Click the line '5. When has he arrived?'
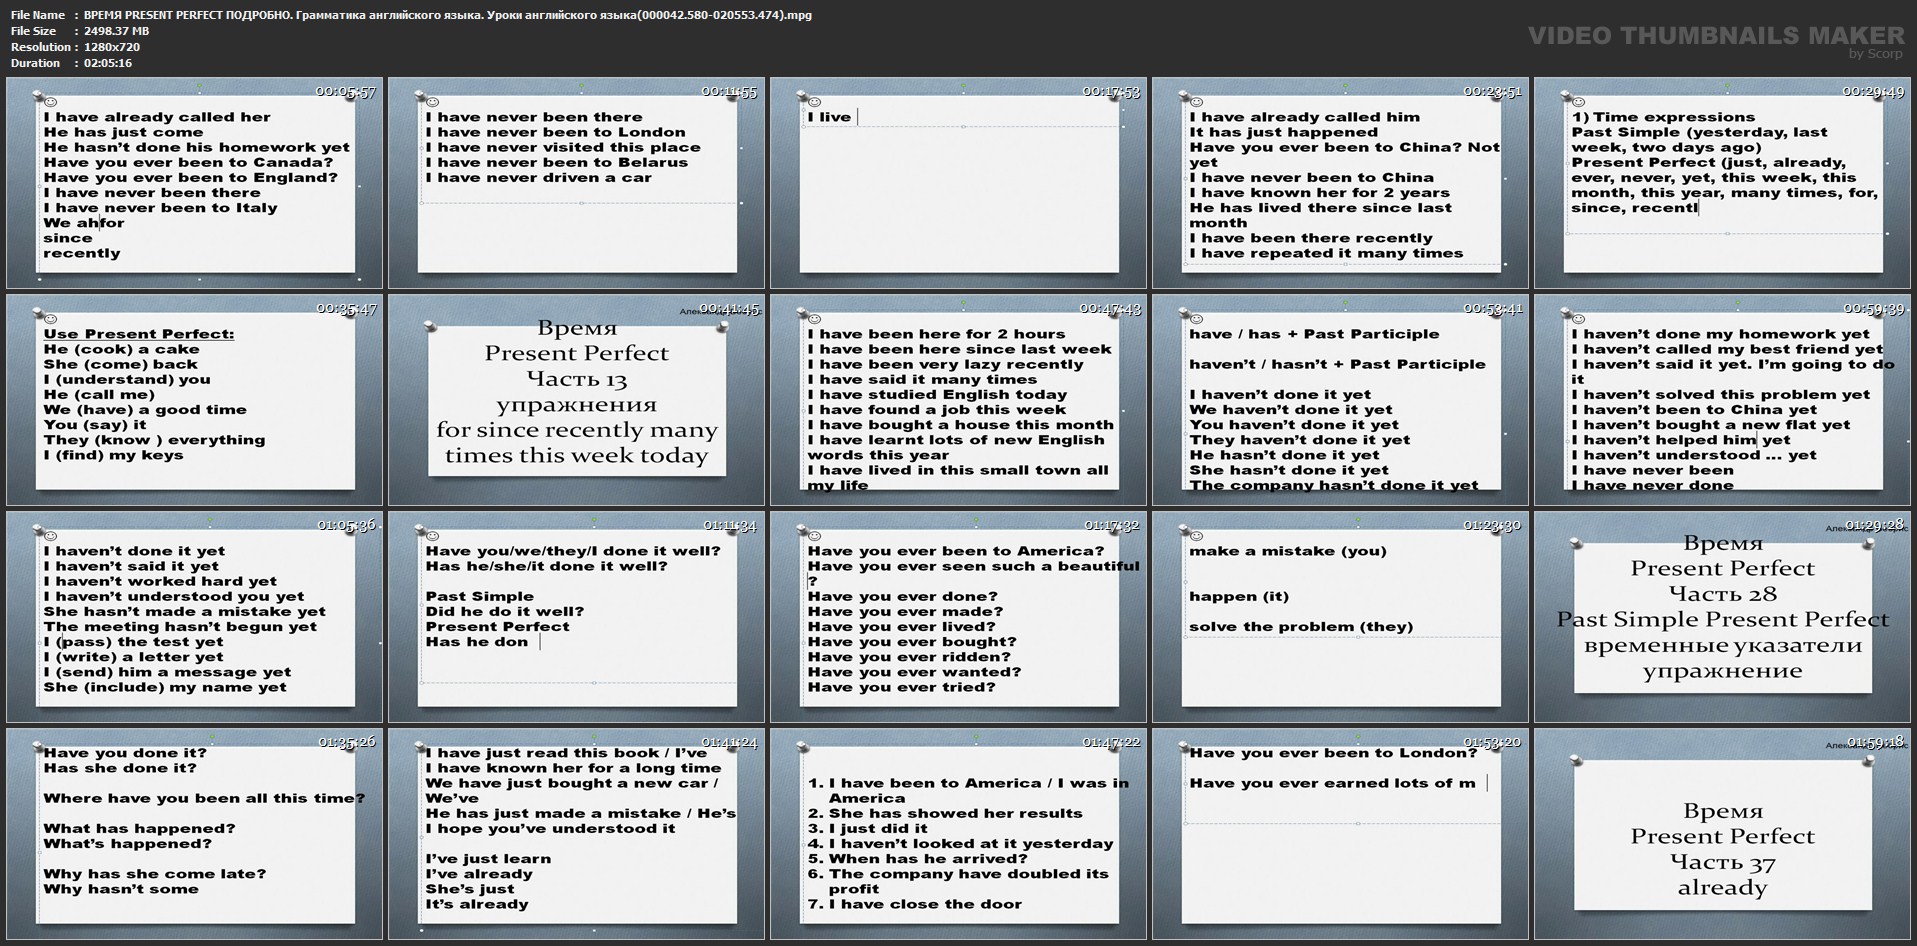This screenshot has height=946, width=1917. coord(917,859)
